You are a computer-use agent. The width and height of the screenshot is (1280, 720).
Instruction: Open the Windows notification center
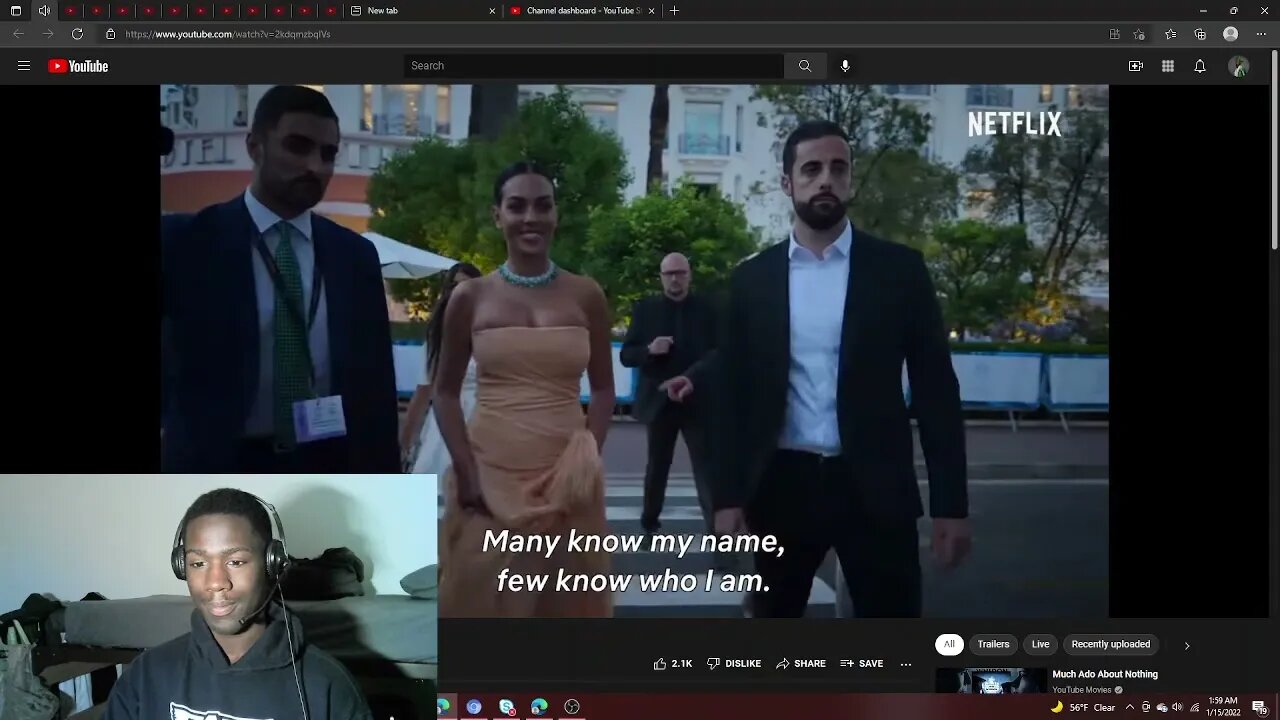click(1259, 707)
